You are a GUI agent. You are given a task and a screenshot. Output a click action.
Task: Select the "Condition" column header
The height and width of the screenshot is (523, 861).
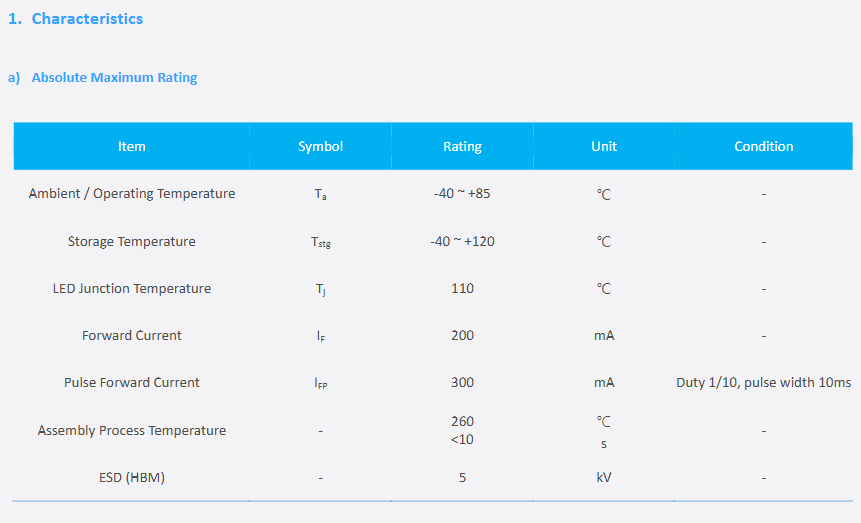(x=764, y=146)
